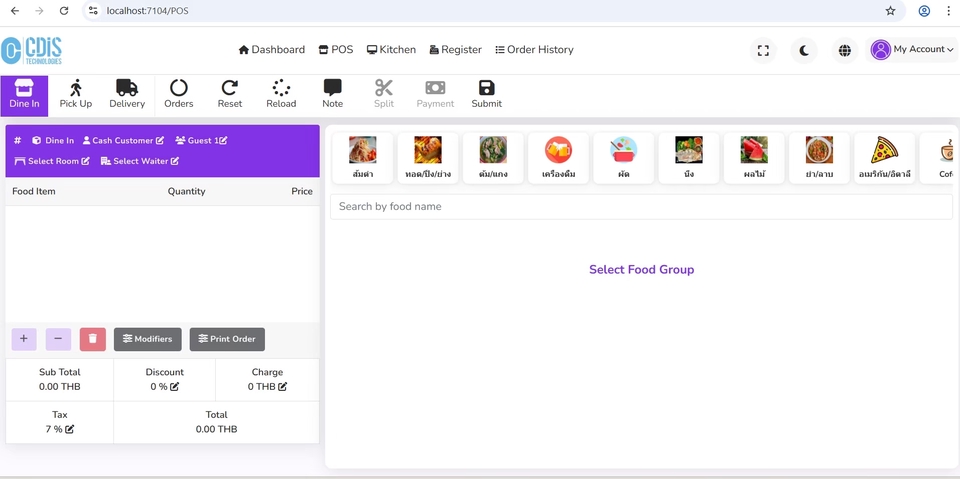Reload the POS data
Screen dimensions: 960x479
click(x=281, y=94)
